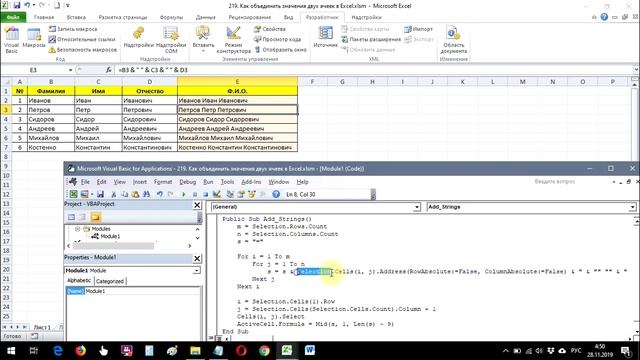The width and height of the screenshot is (640, 360).
Task: Open Область документа panel
Action: (453, 40)
